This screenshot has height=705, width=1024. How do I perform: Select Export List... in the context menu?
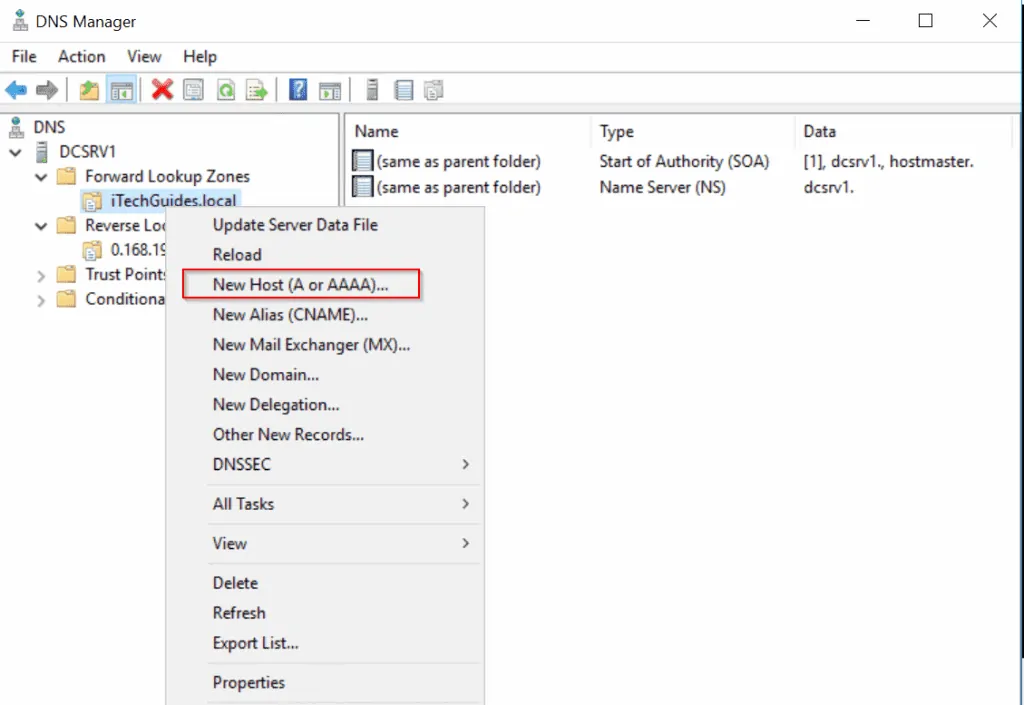(255, 643)
